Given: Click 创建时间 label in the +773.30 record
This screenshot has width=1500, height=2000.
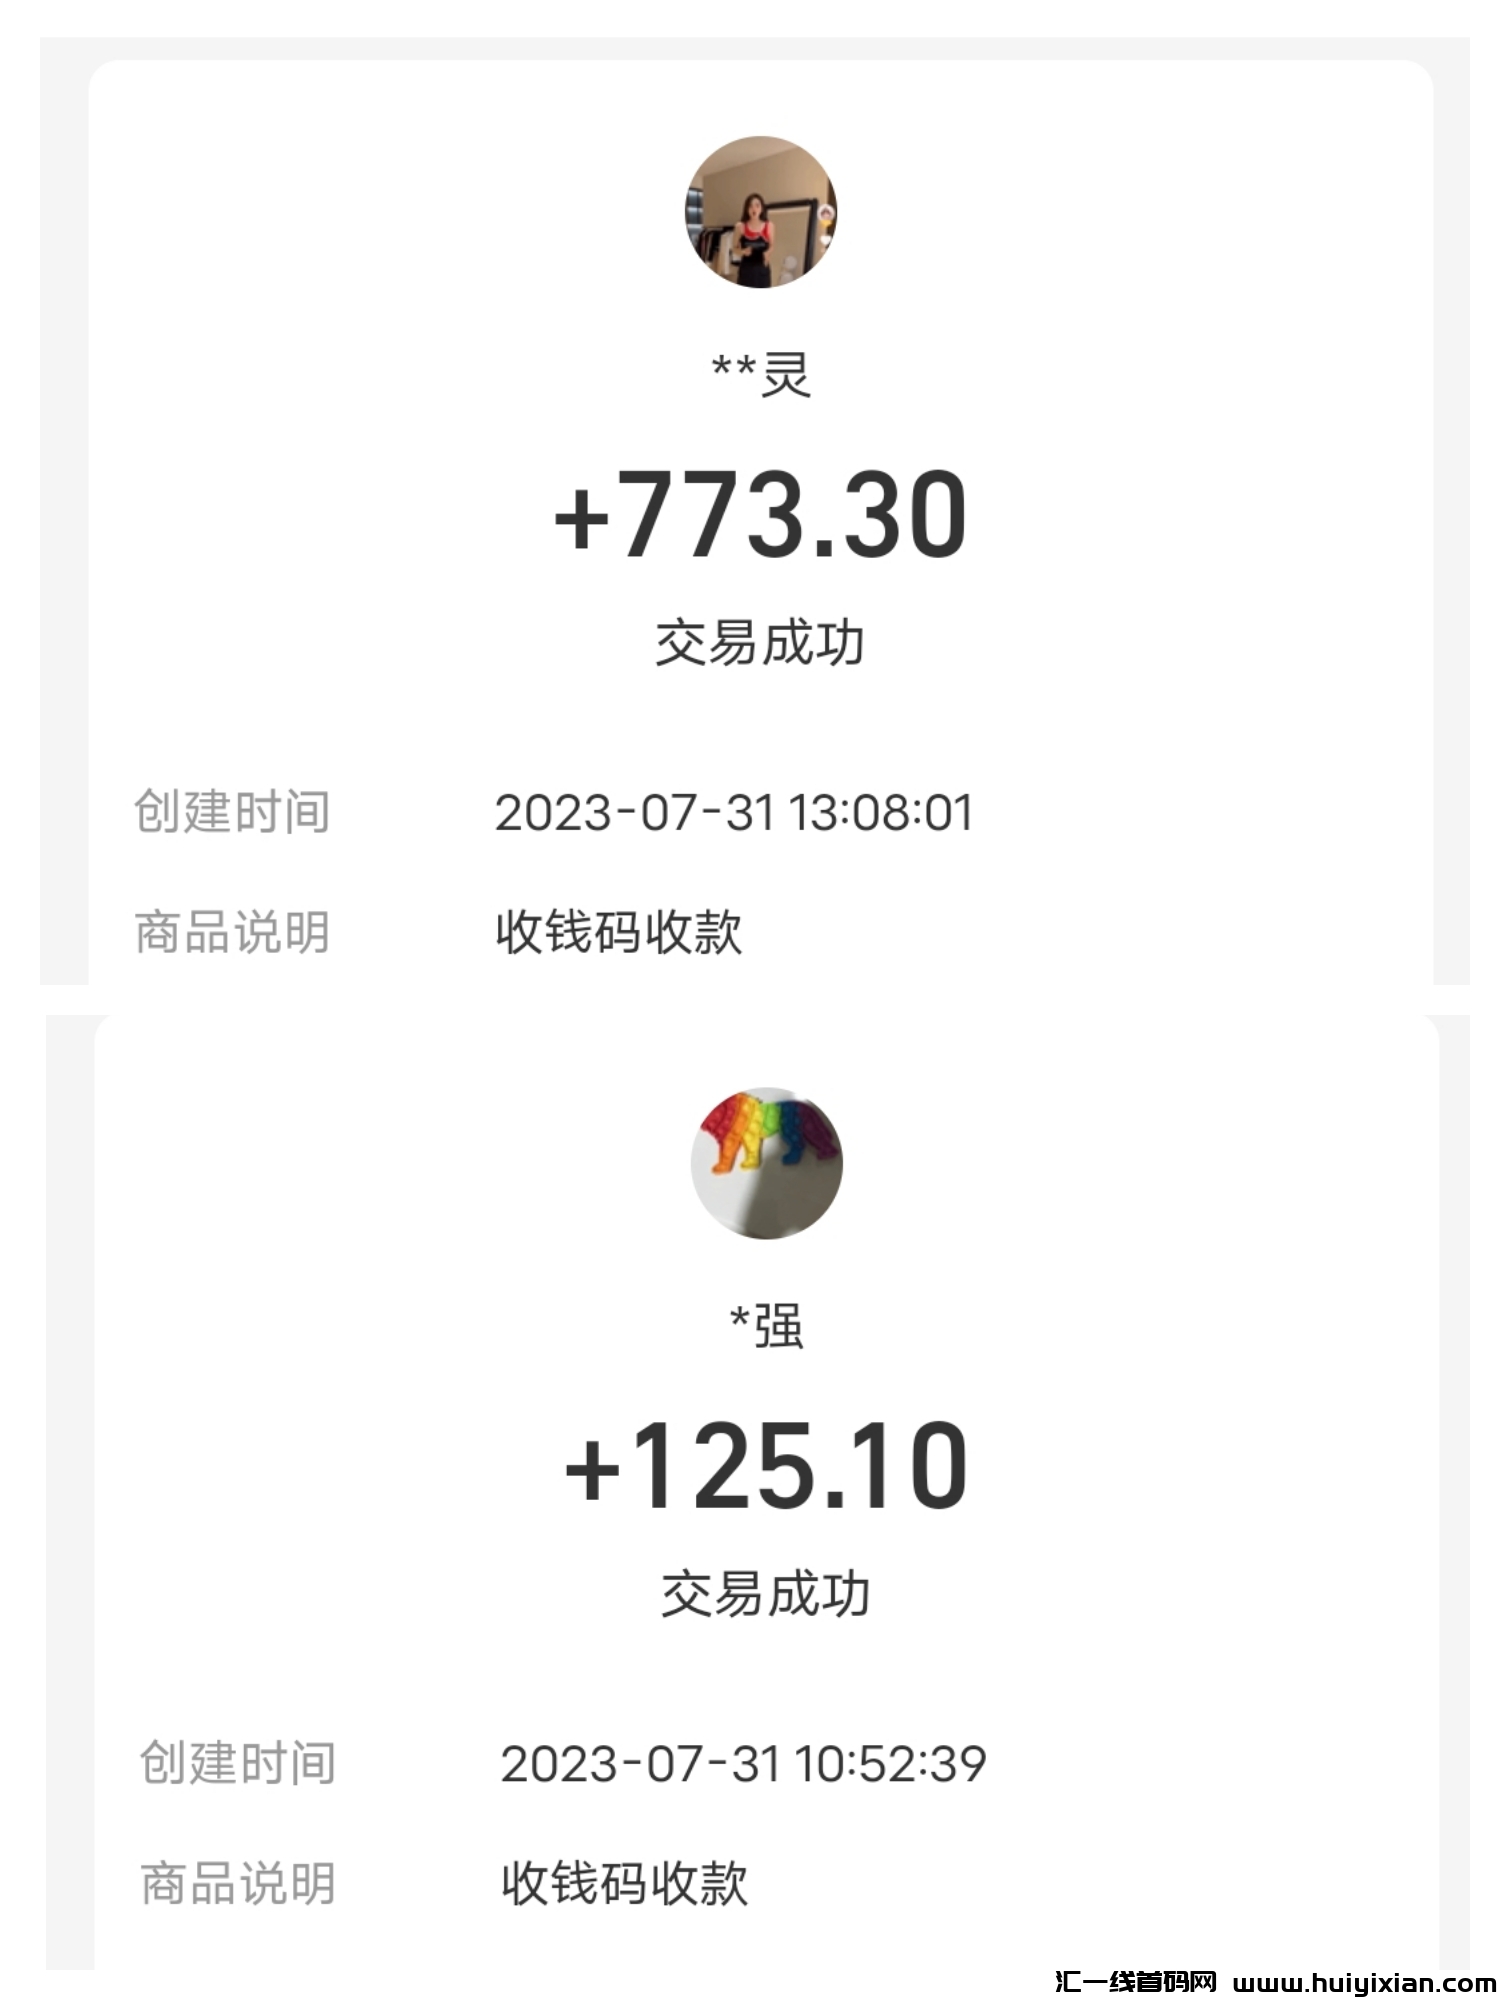Looking at the screenshot, I should [232, 812].
